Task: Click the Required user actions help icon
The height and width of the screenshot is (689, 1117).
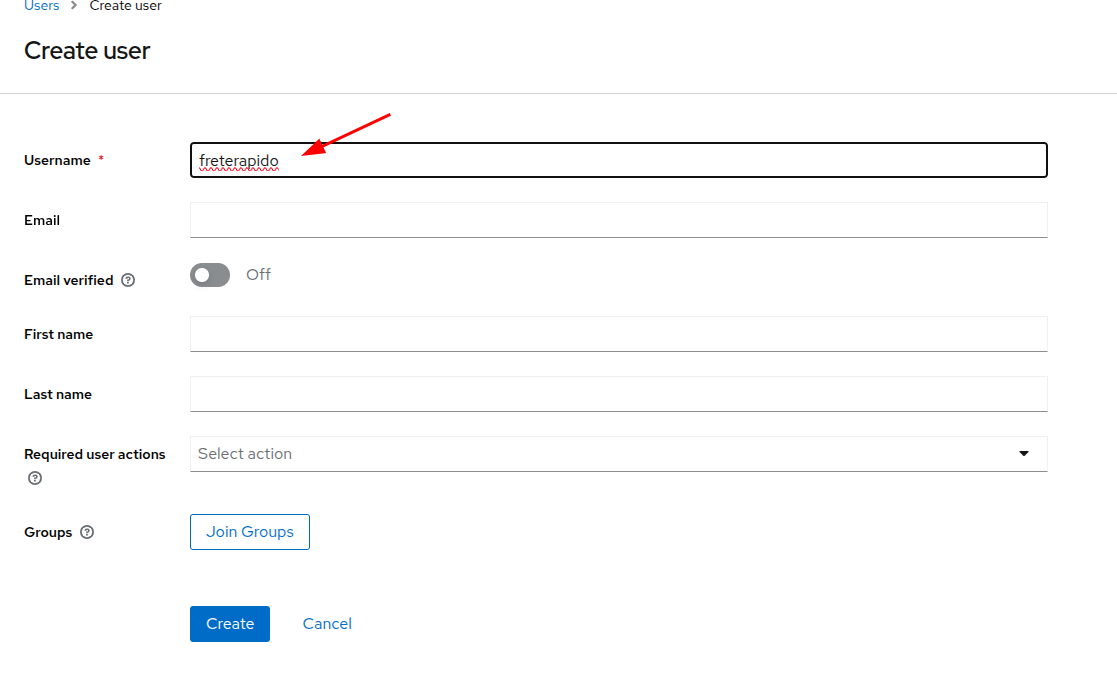Action: [35, 478]
